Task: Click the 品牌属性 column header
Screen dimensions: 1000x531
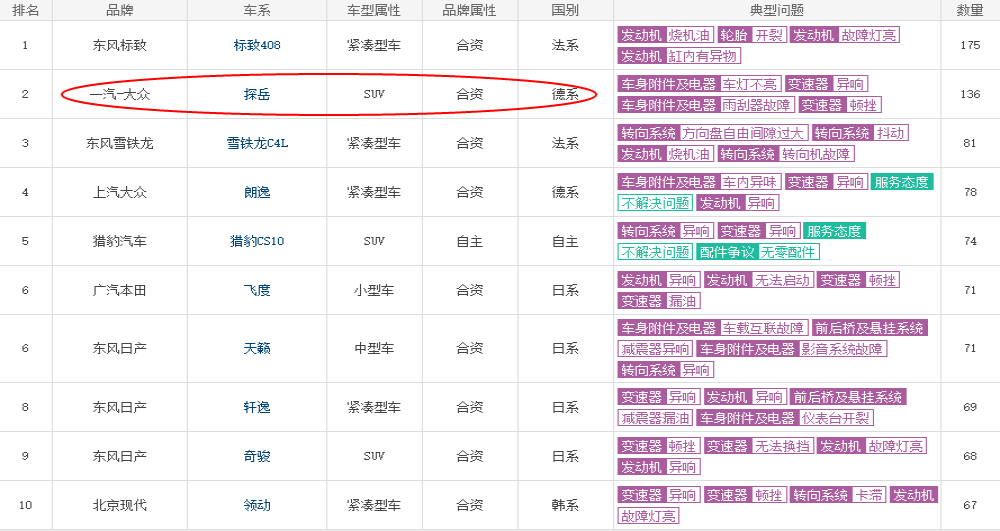Action: tap(469, 10)
